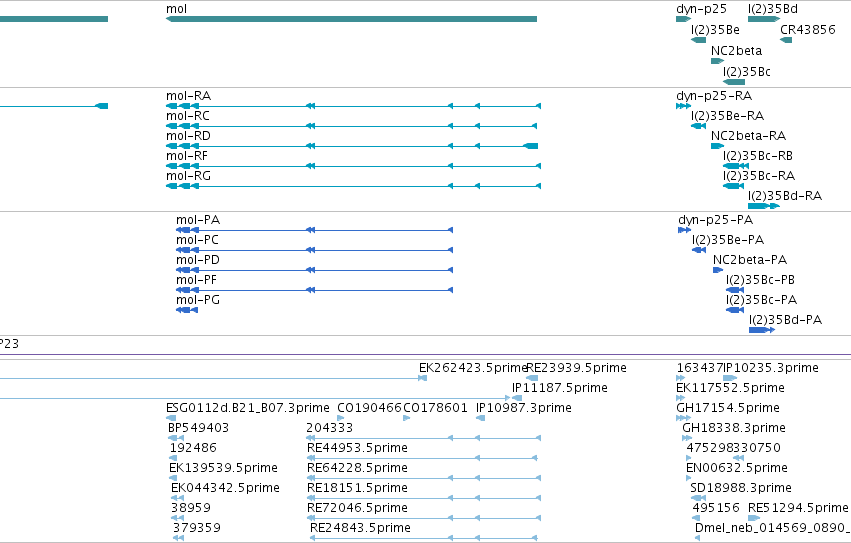Click the l(2)35Be-RA transcript label
851x543 pixels.
727,116
